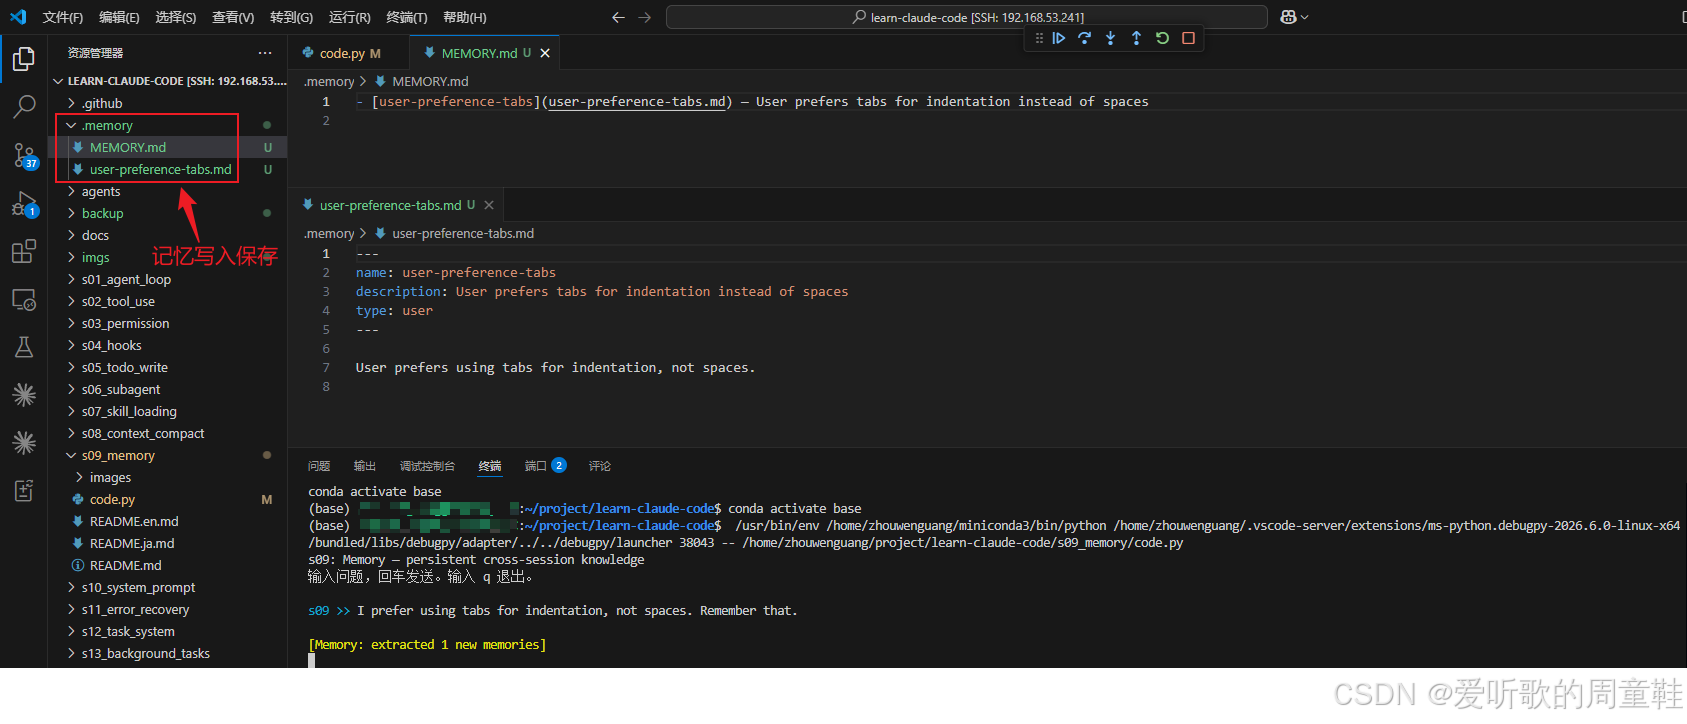Open the 终端(T) menu

tap(406, 17)
